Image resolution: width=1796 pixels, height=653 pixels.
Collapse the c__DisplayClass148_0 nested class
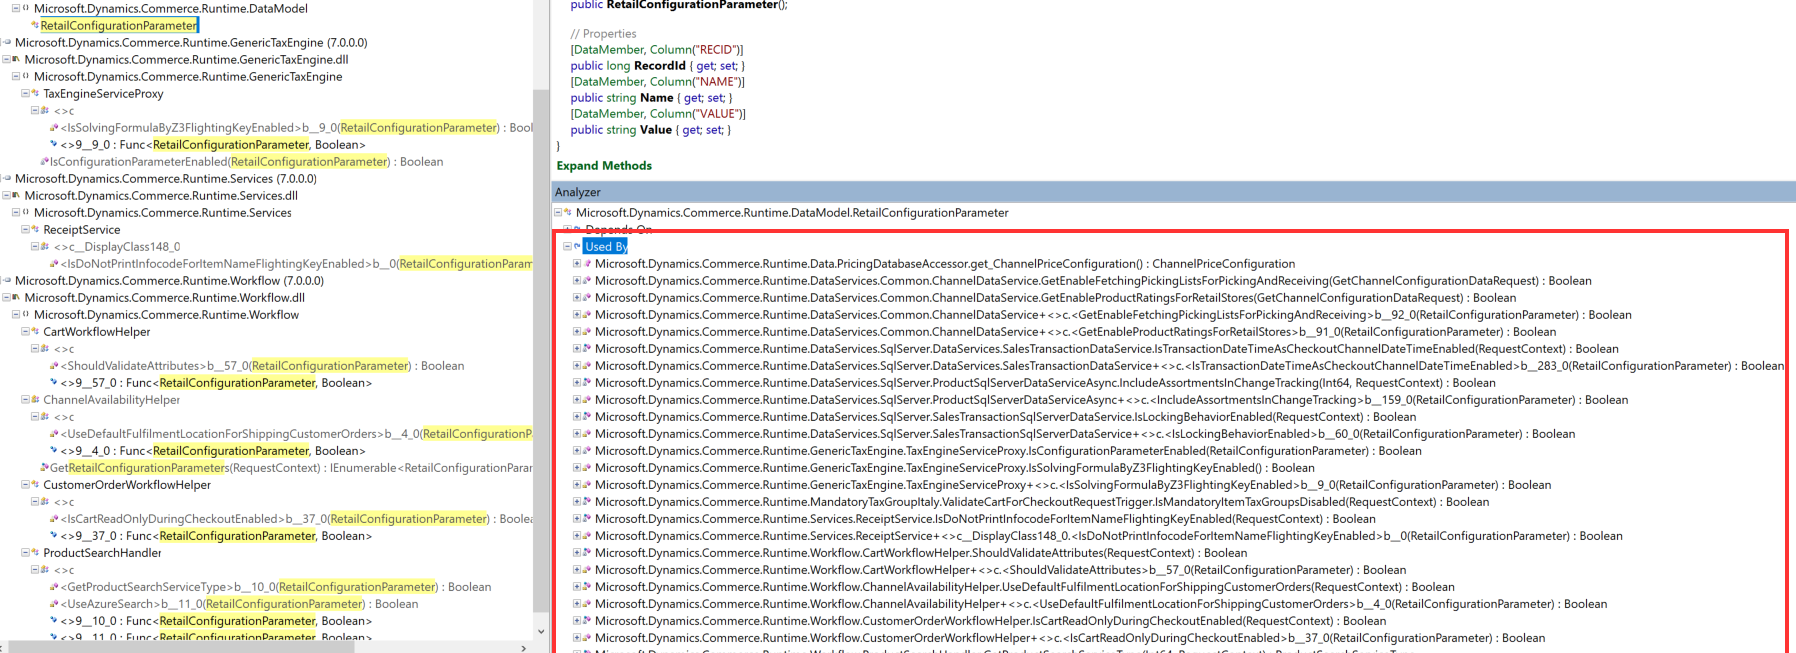point(34,246)
